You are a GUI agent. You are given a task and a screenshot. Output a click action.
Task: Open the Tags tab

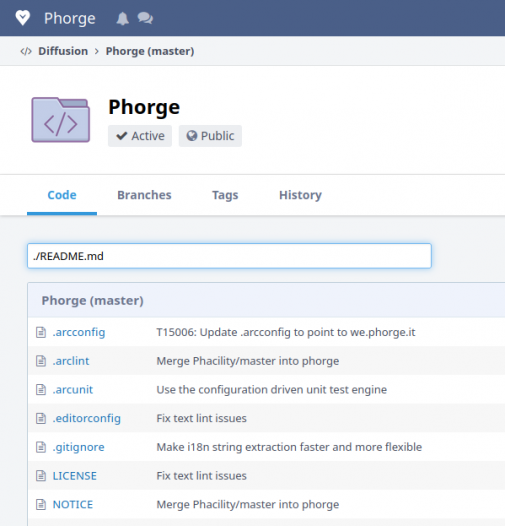click(x=225, y=195)
